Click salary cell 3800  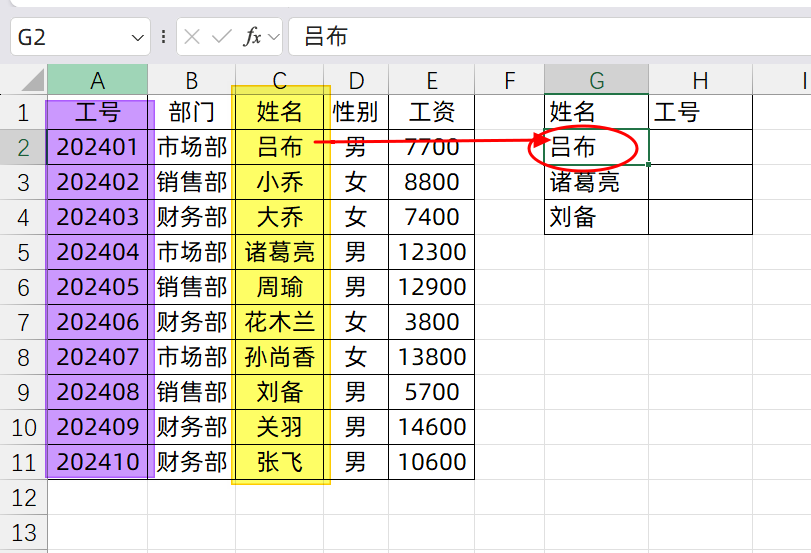[x=431, y=322]
